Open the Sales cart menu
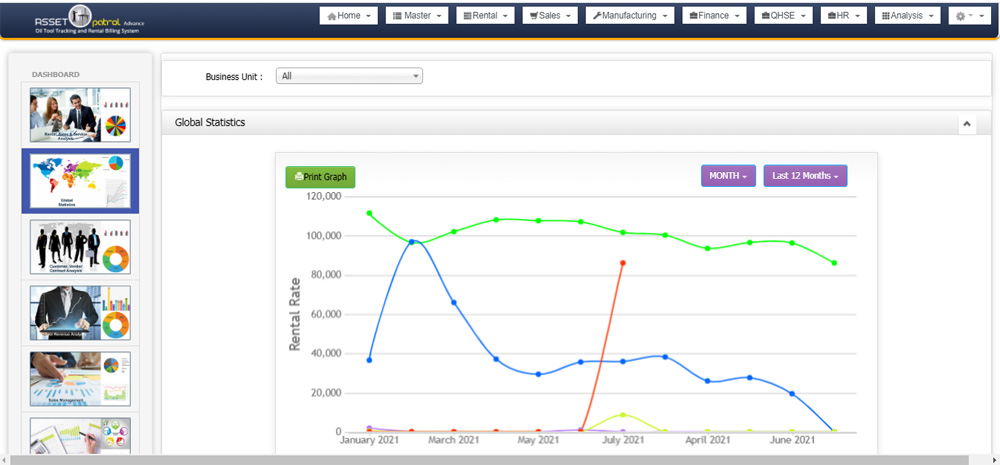Screen dimensions: 1000x465 coord(551,16)
